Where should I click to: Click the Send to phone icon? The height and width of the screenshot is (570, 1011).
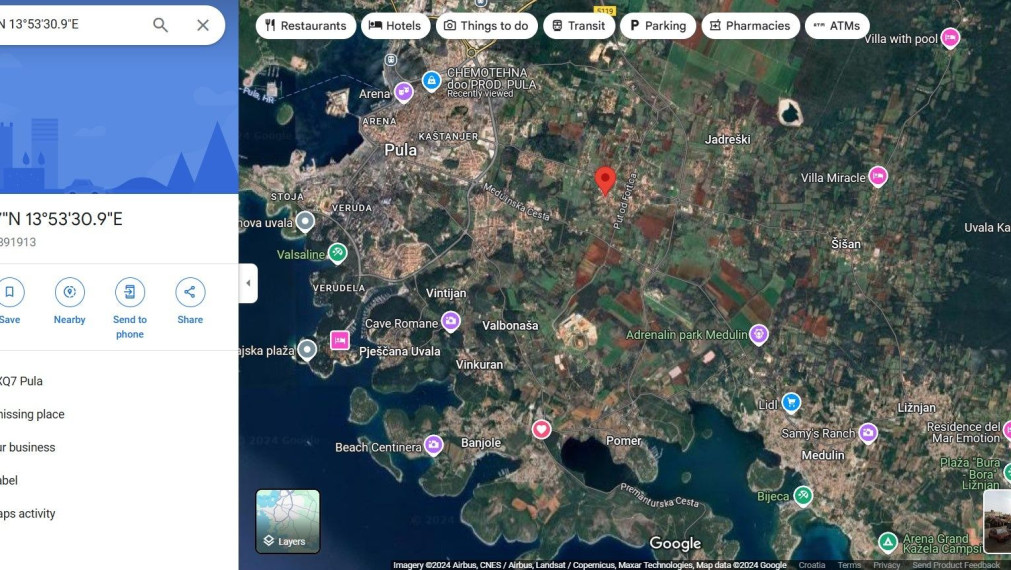click(130, 292)
